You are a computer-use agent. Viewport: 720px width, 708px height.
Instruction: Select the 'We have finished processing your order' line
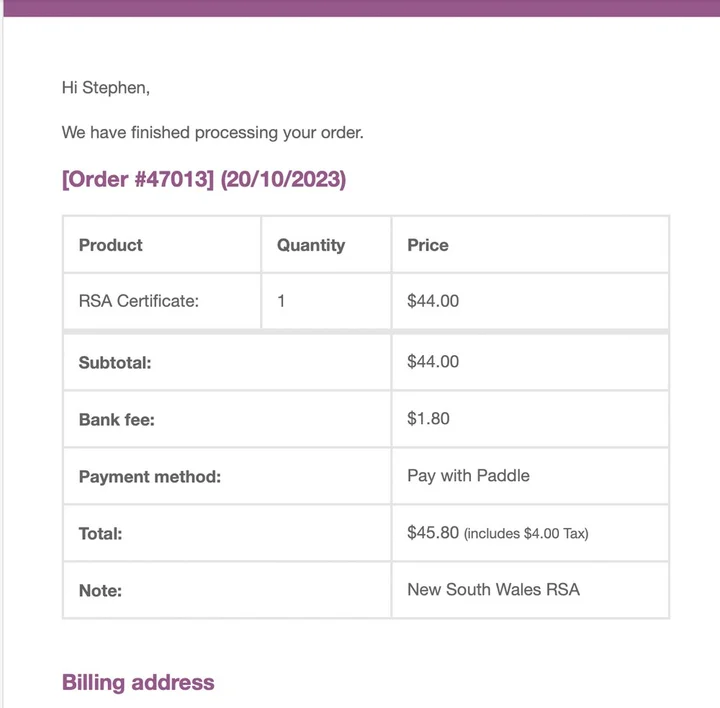pyautogui.click(x=212, y=132)
